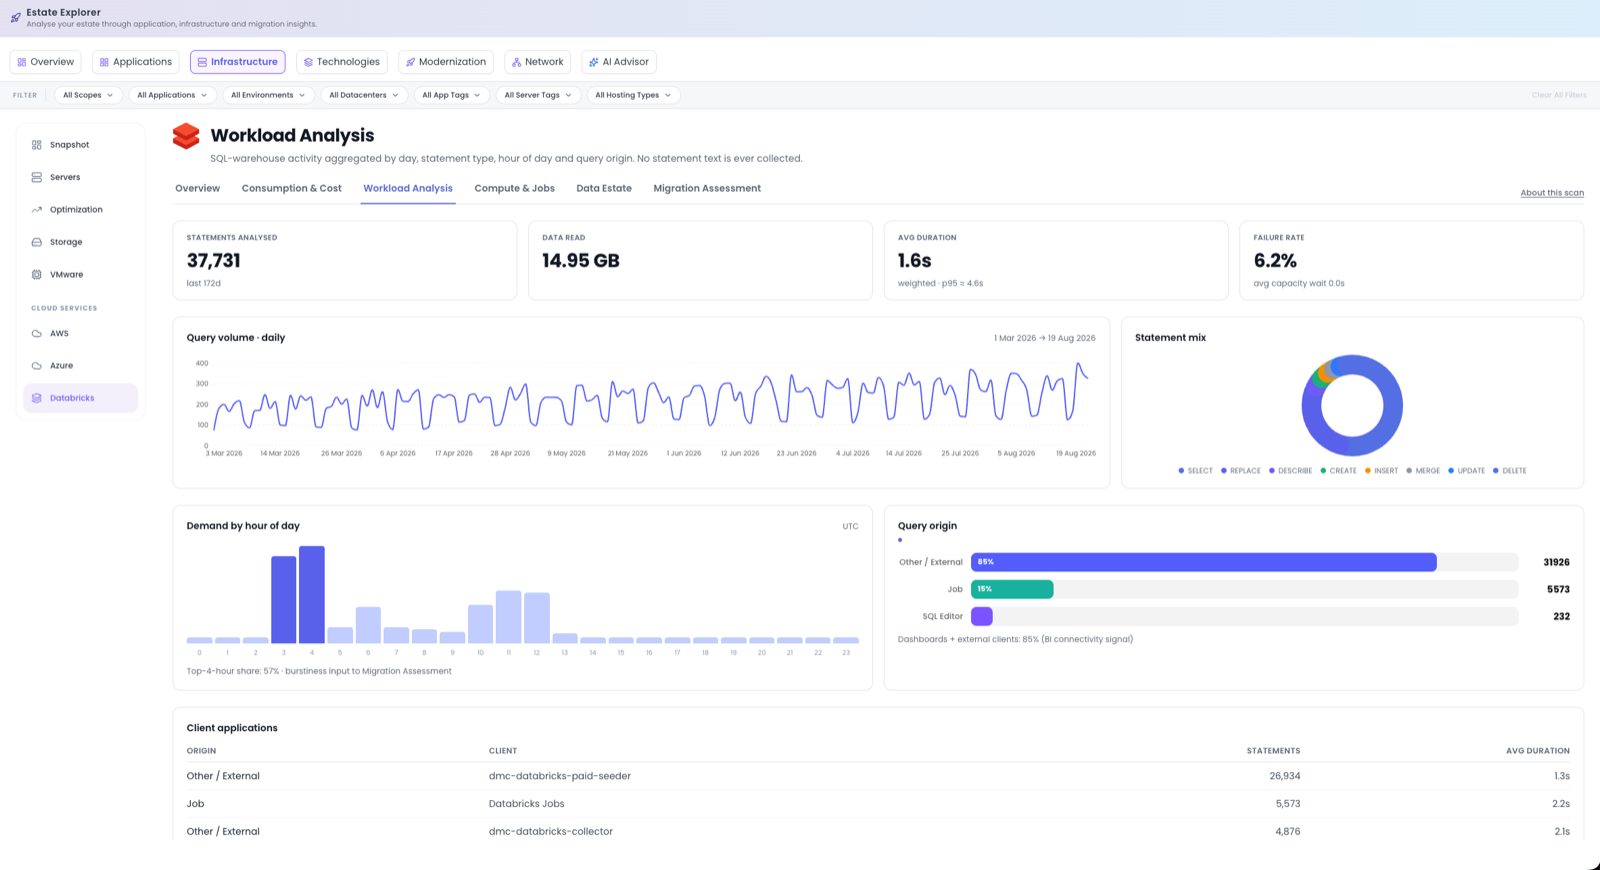Click the Azure cloud icon in sidebar
The image size is (1600, 870).
(x=37, y=366)
